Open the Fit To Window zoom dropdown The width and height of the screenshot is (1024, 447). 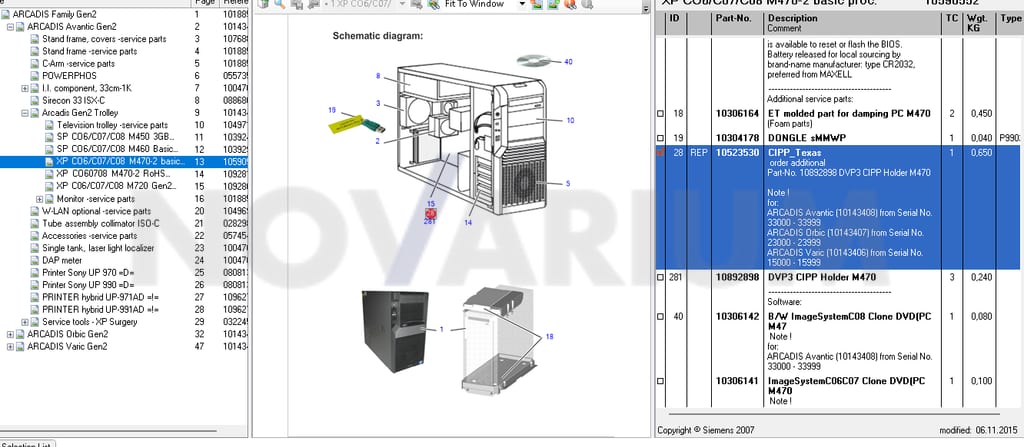(521, 4)
